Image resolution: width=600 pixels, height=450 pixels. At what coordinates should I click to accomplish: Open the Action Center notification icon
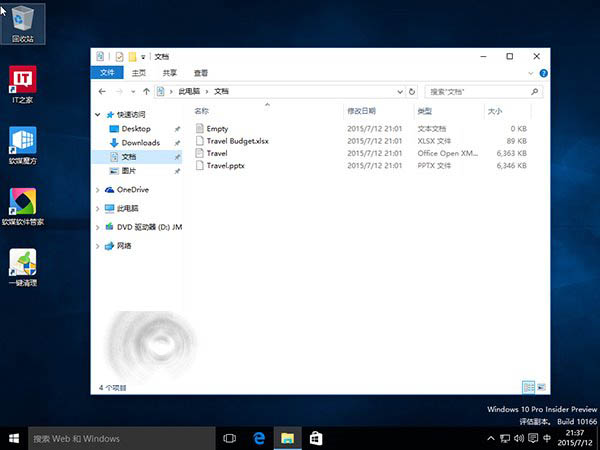tap(533, 439)
